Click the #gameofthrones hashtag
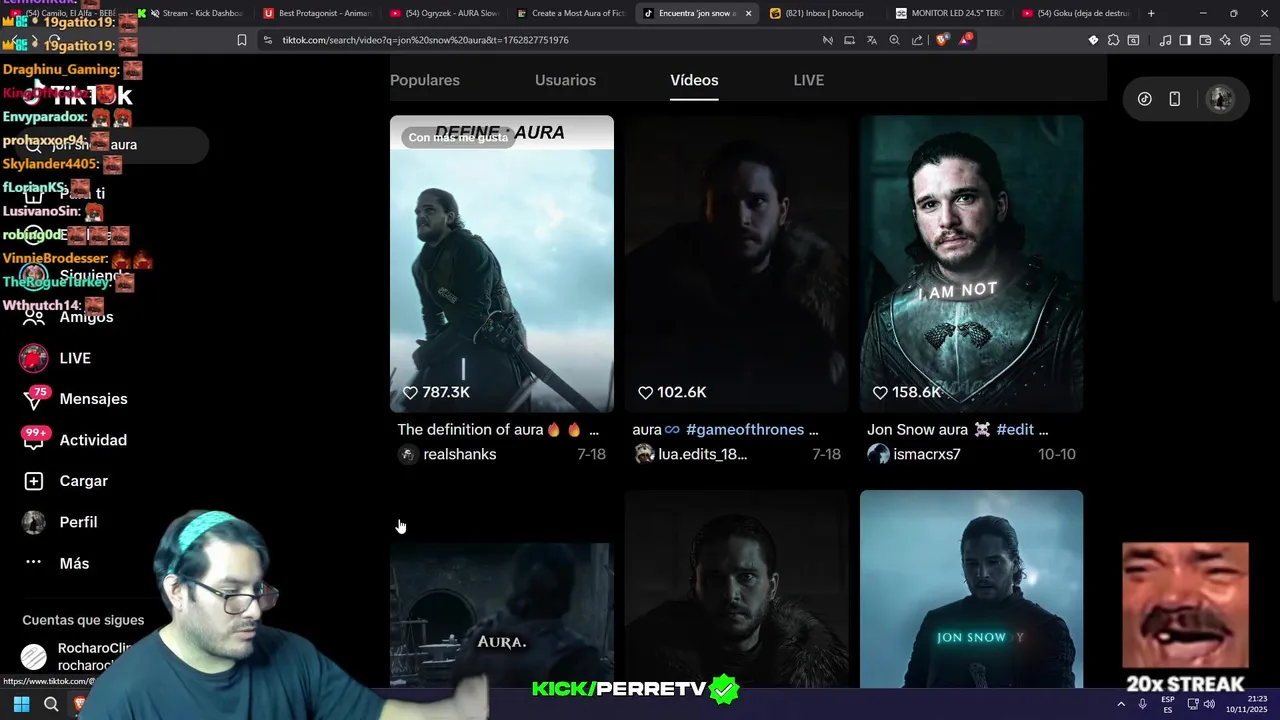This screenshot has height=720, width=1280. point(745,429)
